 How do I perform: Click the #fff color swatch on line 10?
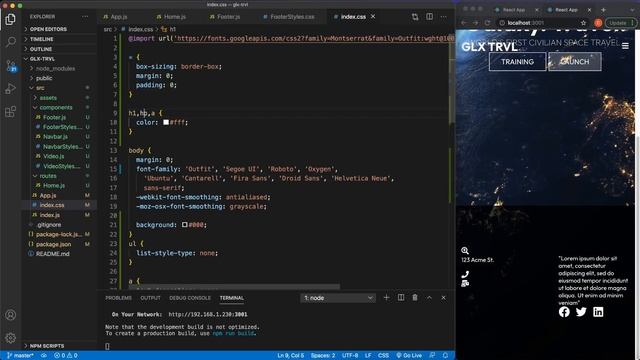[x=166, y=122]
